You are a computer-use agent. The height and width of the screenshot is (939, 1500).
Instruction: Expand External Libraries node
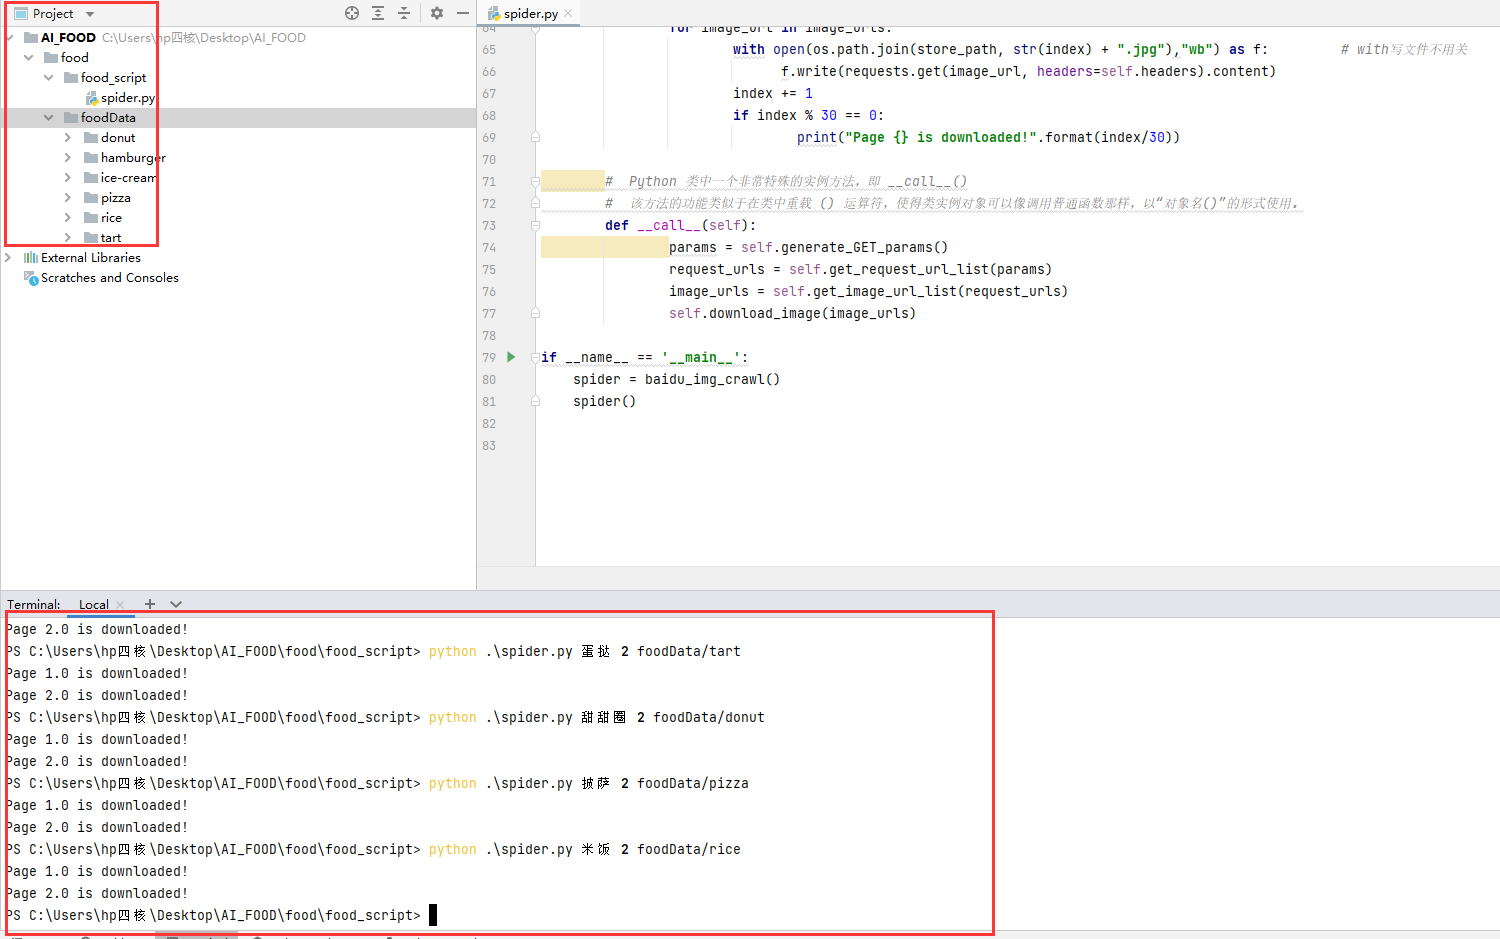click(9, 258)
